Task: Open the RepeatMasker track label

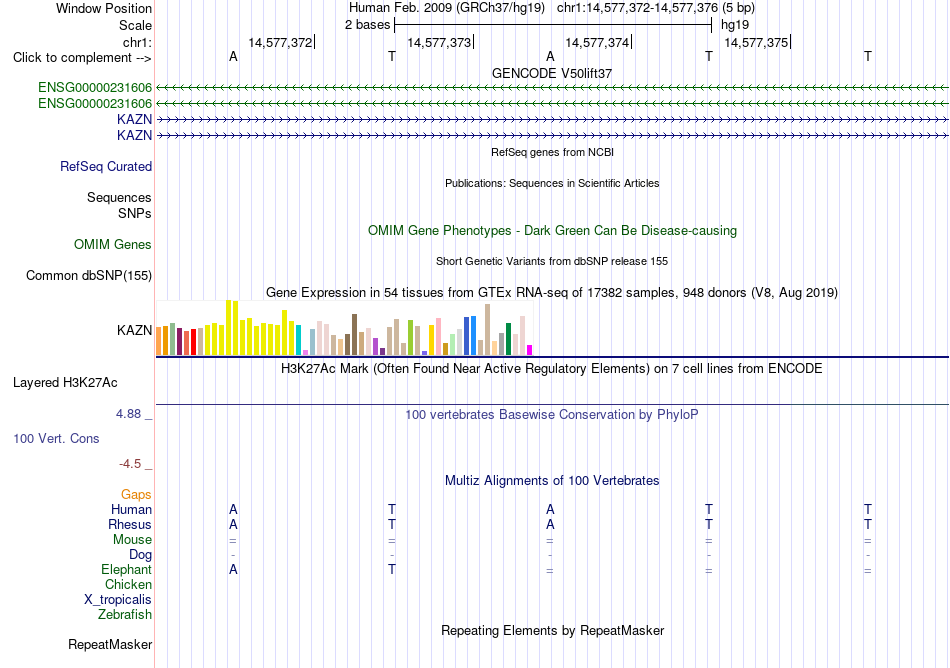Action: click(x=110, y=645)
